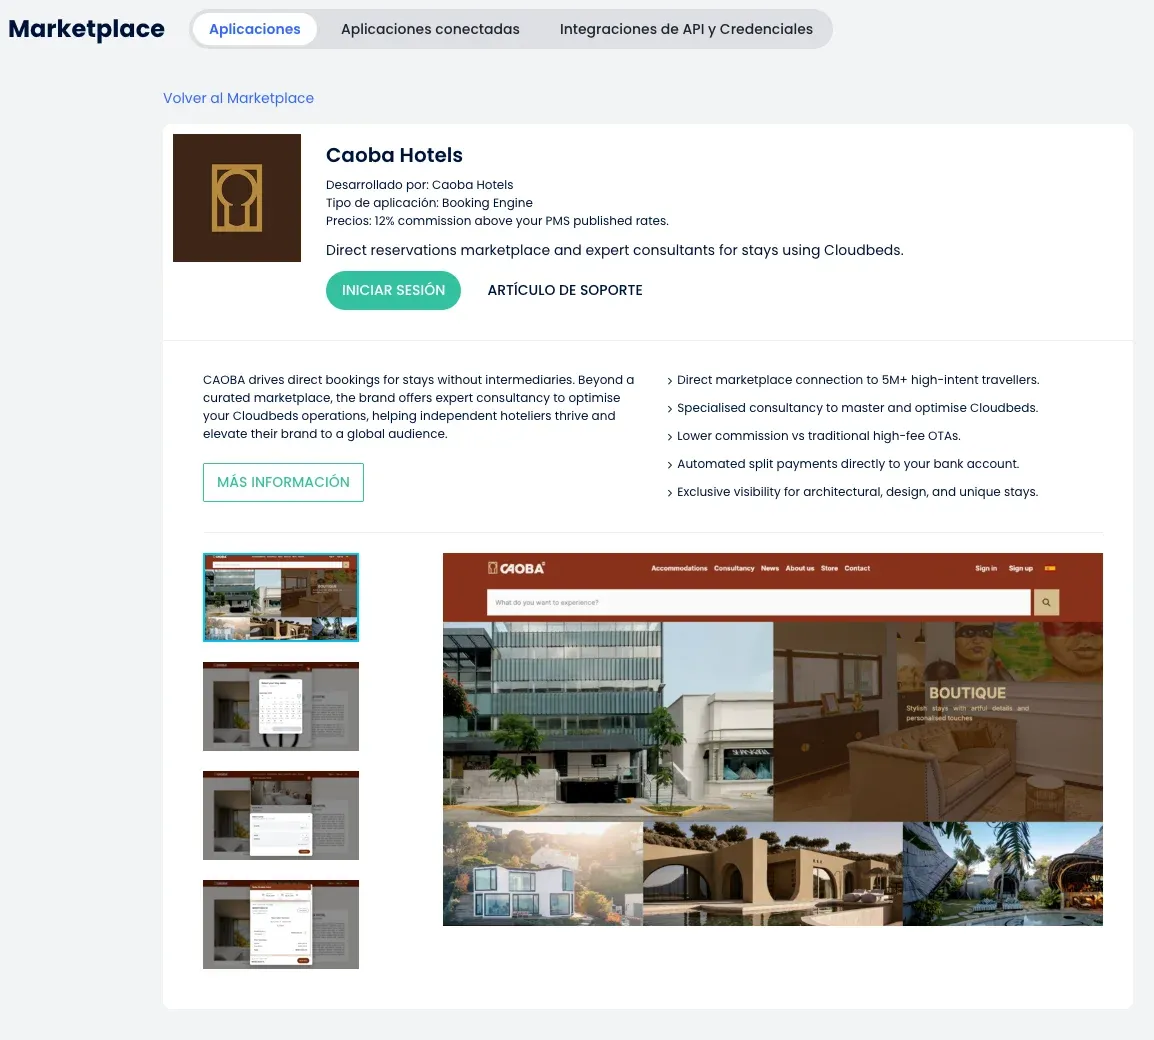Select the first screenshot thumbnail with building collage
1154x1040 pixels.
(281, 598)
